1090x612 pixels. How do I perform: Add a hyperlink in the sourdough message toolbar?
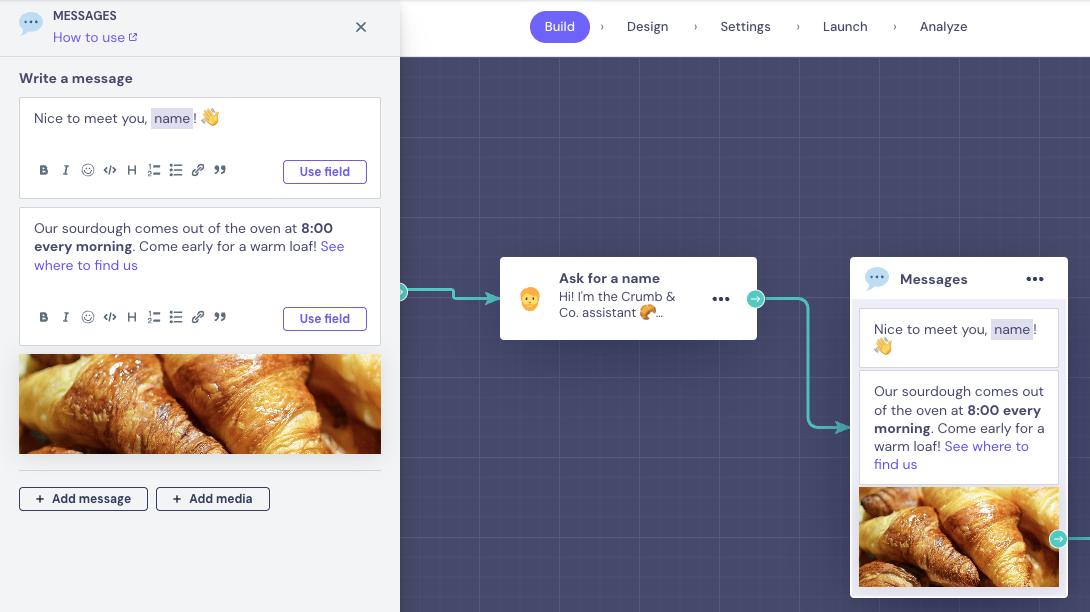pyautogui.click(x=198, y=317)
